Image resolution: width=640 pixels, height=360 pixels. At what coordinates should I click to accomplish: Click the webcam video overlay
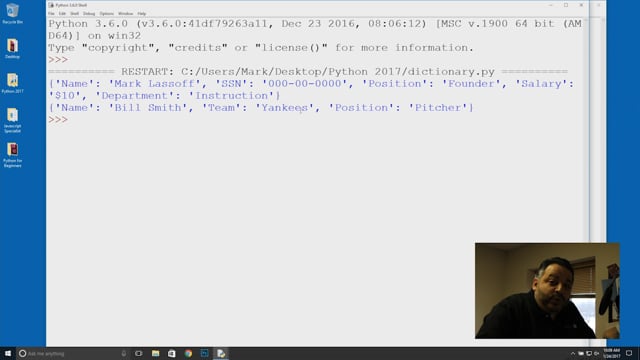pos(547,291)
